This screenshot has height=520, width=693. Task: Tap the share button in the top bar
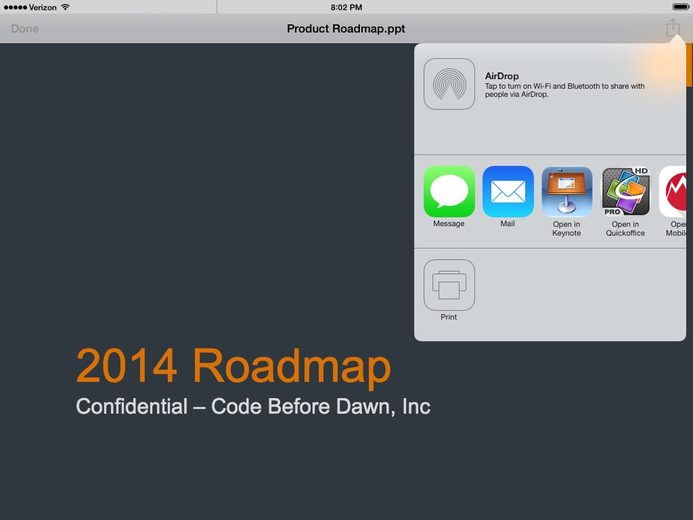673,28
